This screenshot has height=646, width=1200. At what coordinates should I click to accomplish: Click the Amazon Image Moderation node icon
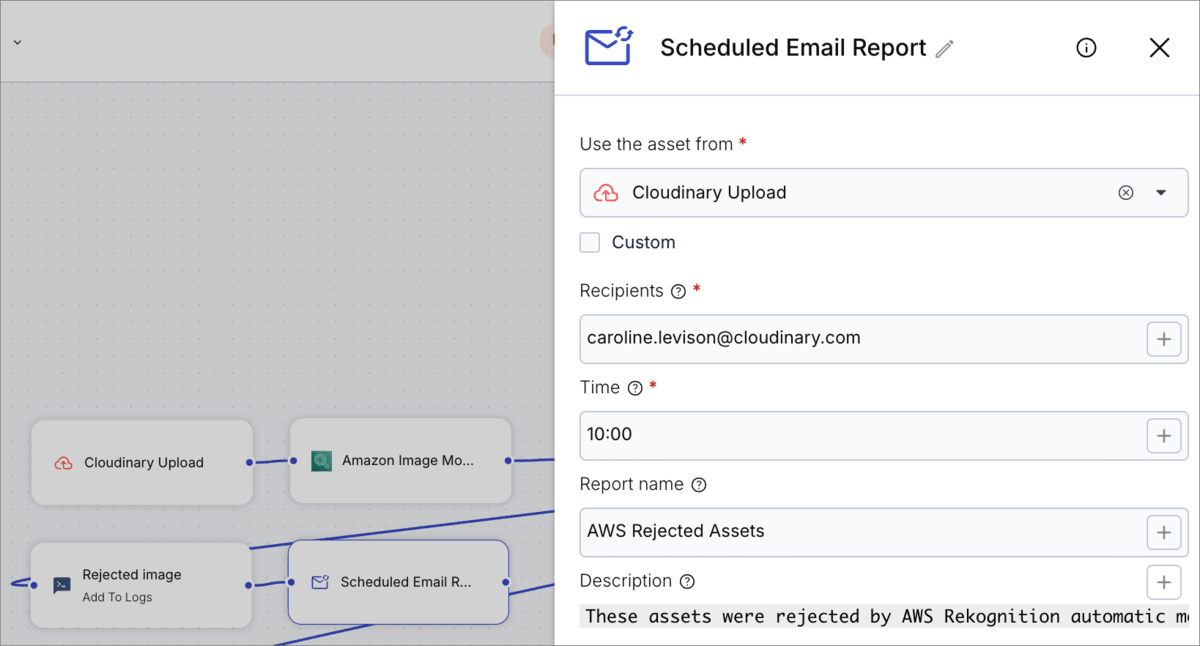click(x=321, y=461)
